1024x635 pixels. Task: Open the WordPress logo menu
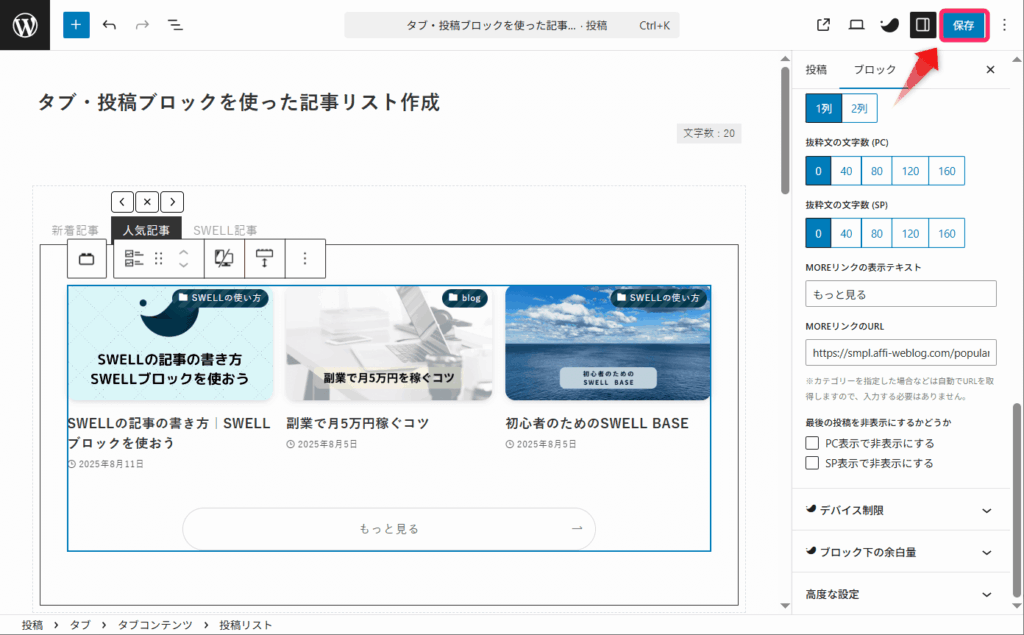[x=25, y=25]
